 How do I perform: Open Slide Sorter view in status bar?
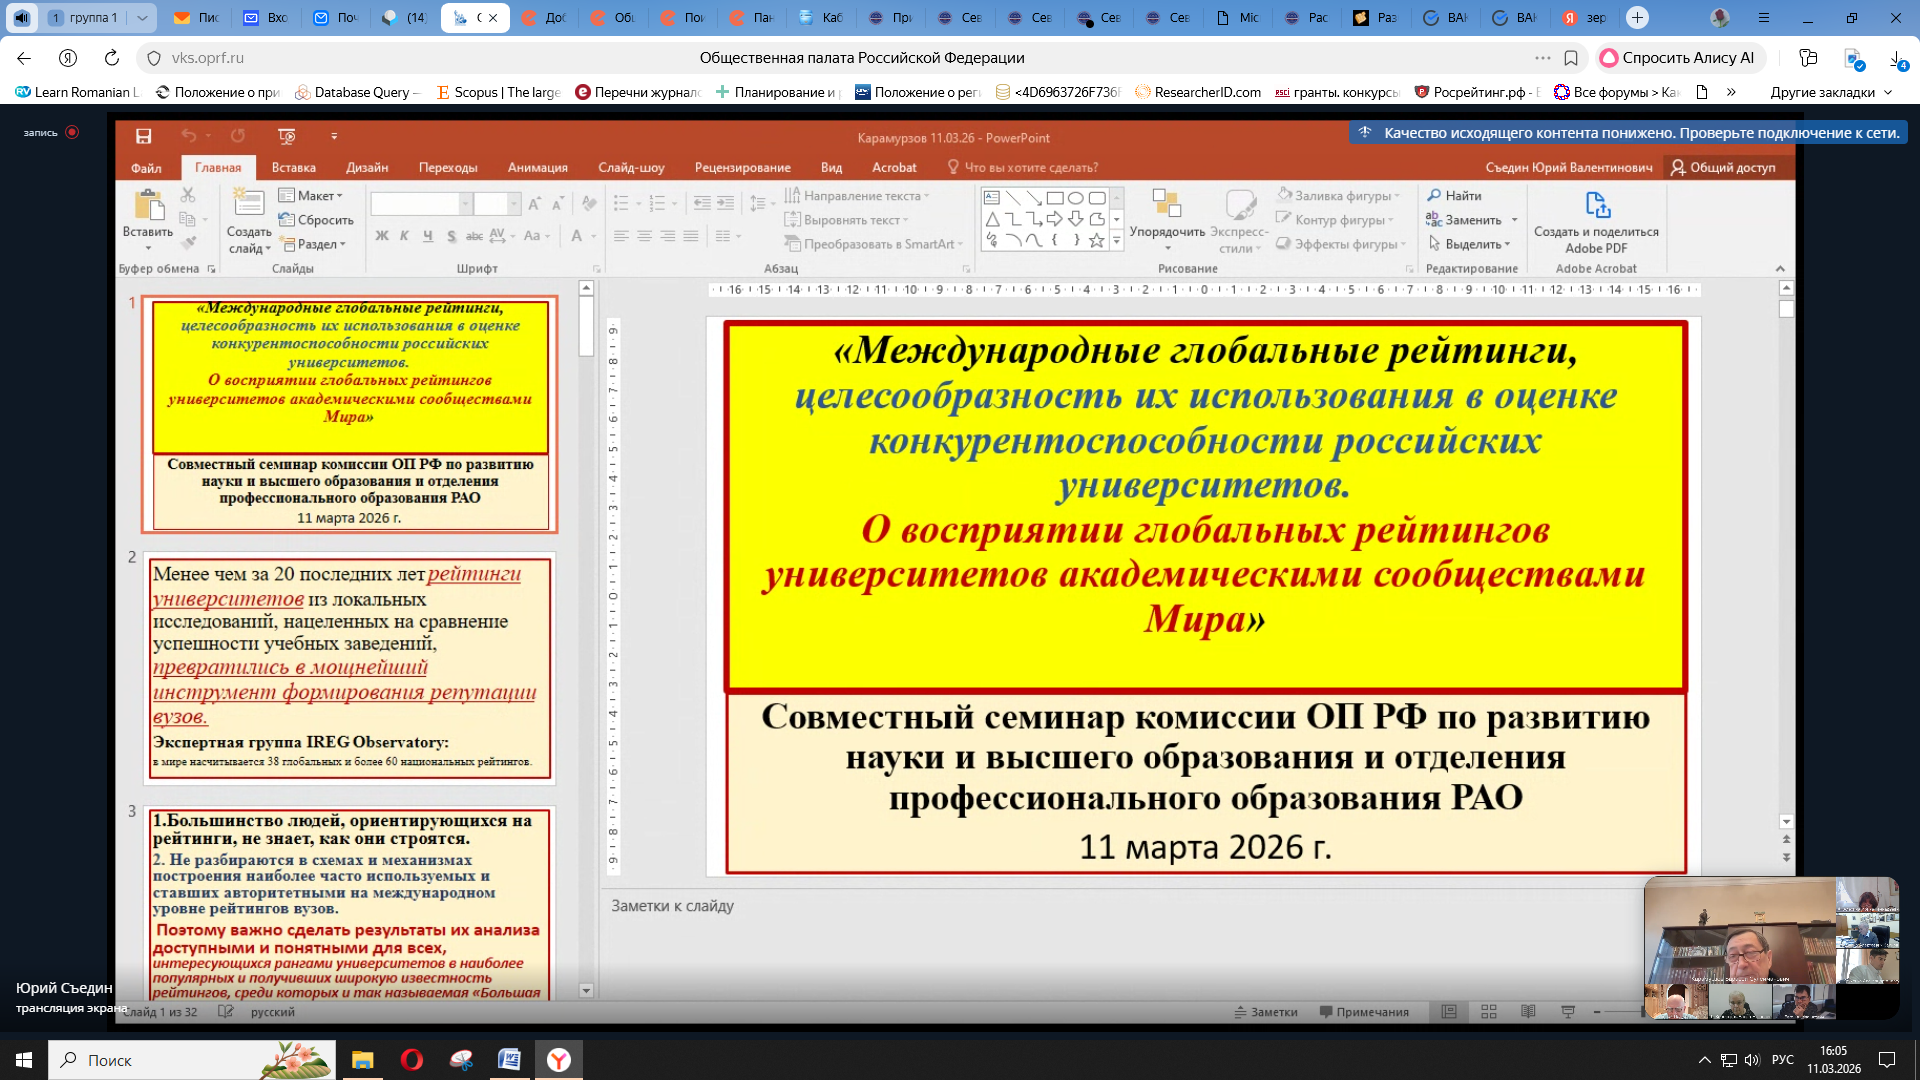coord(1488,1012)
